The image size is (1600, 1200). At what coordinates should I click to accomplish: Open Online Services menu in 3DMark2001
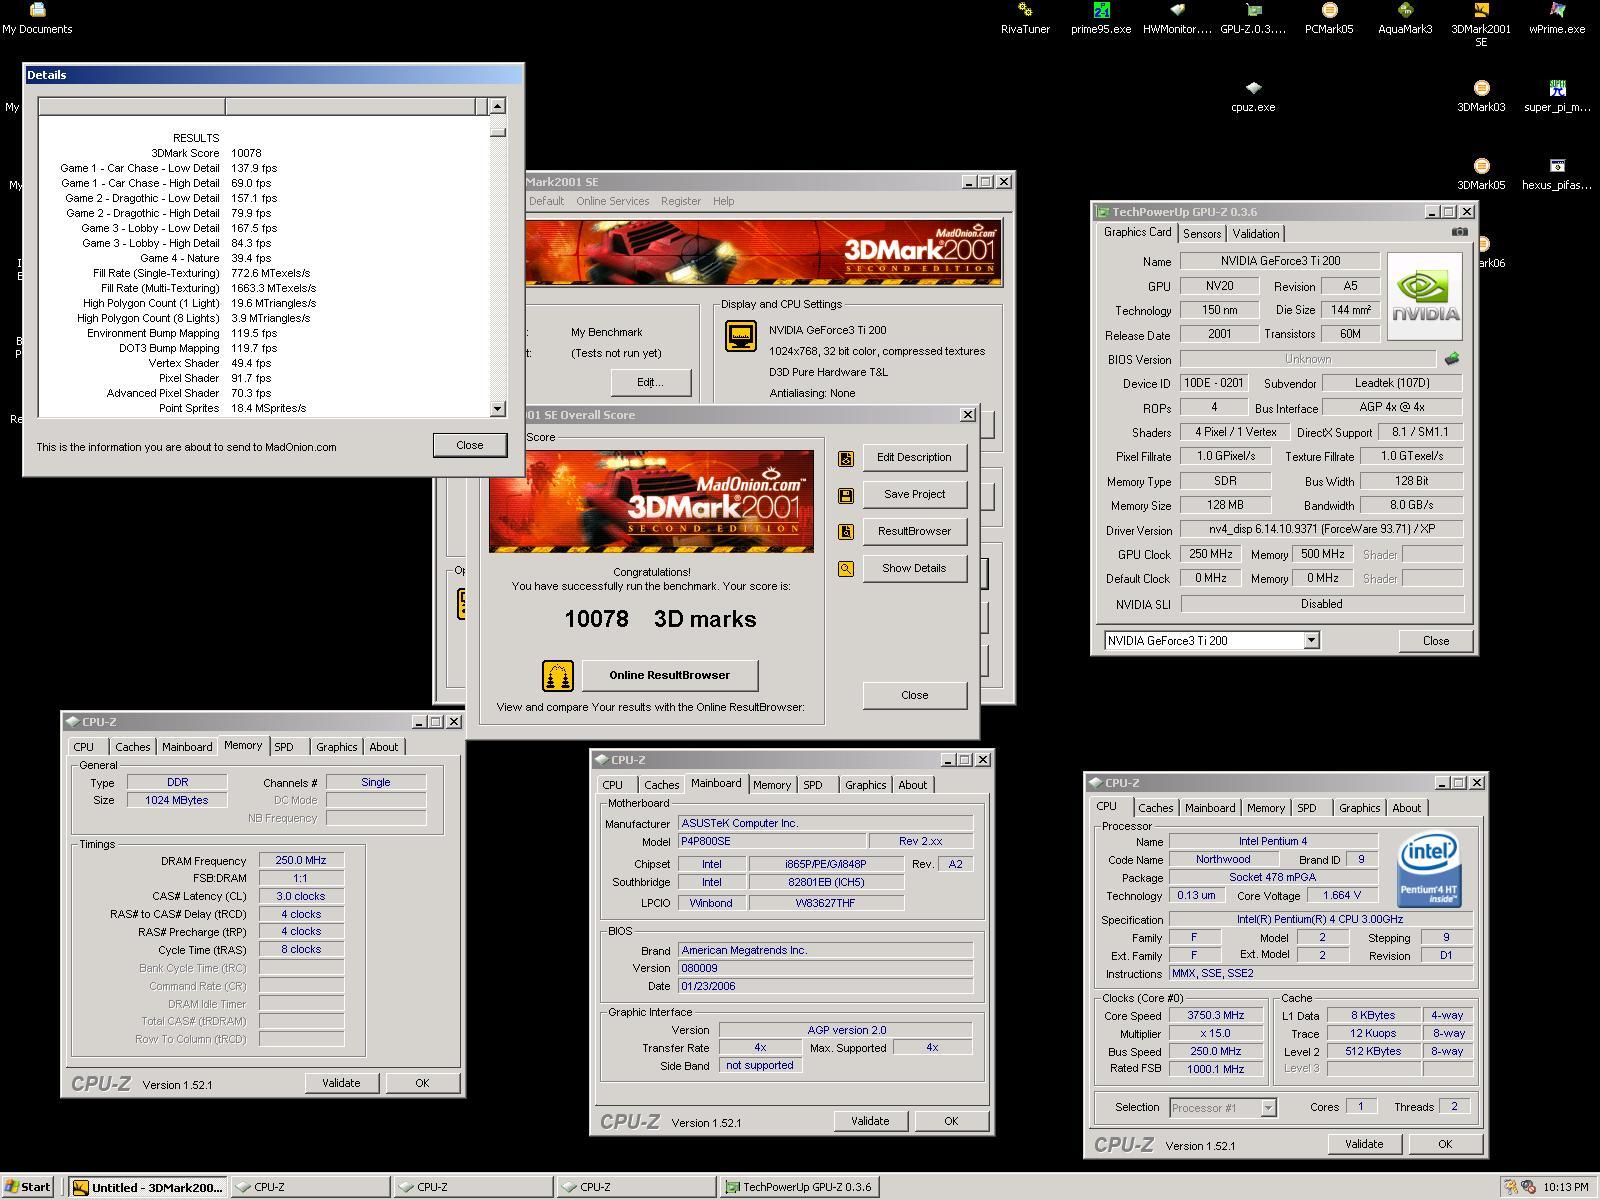[x=612, y=201]
